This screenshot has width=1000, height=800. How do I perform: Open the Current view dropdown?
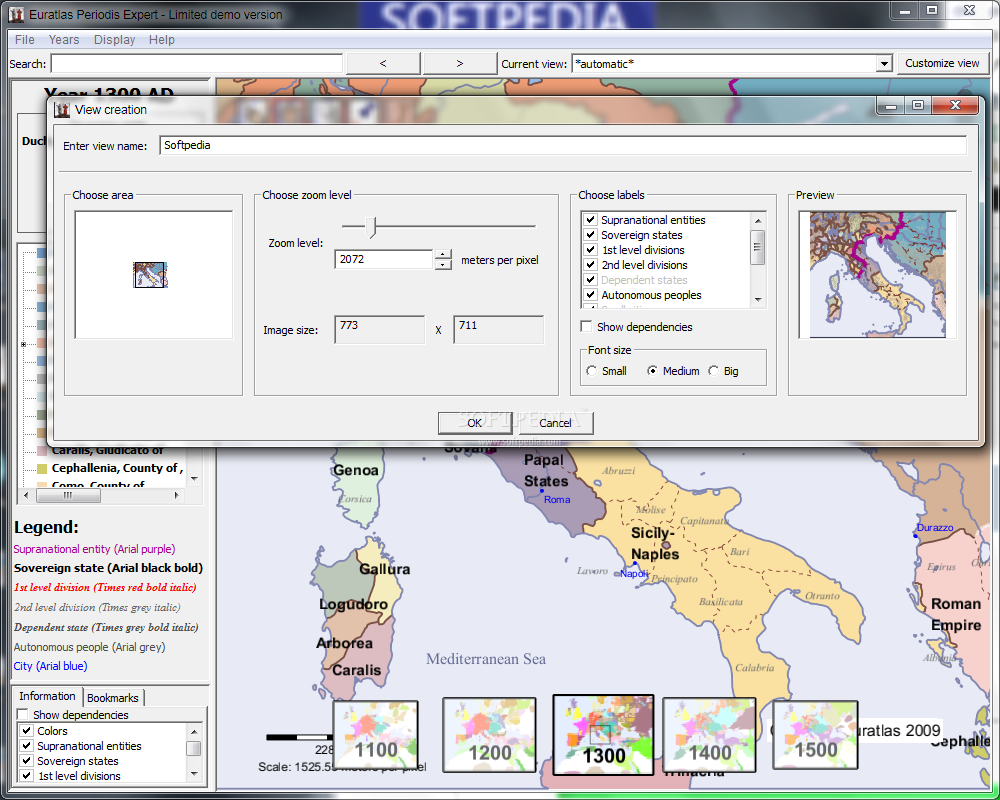[x=883, y=64]
